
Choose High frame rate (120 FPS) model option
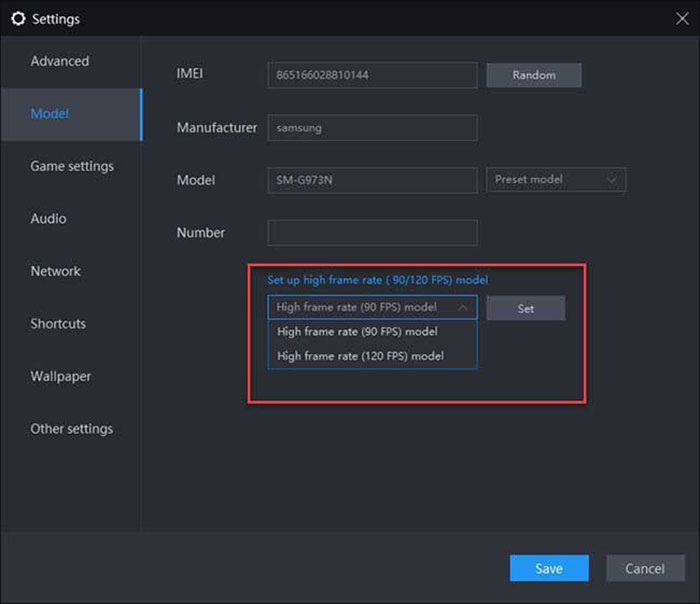click(361, 356)
